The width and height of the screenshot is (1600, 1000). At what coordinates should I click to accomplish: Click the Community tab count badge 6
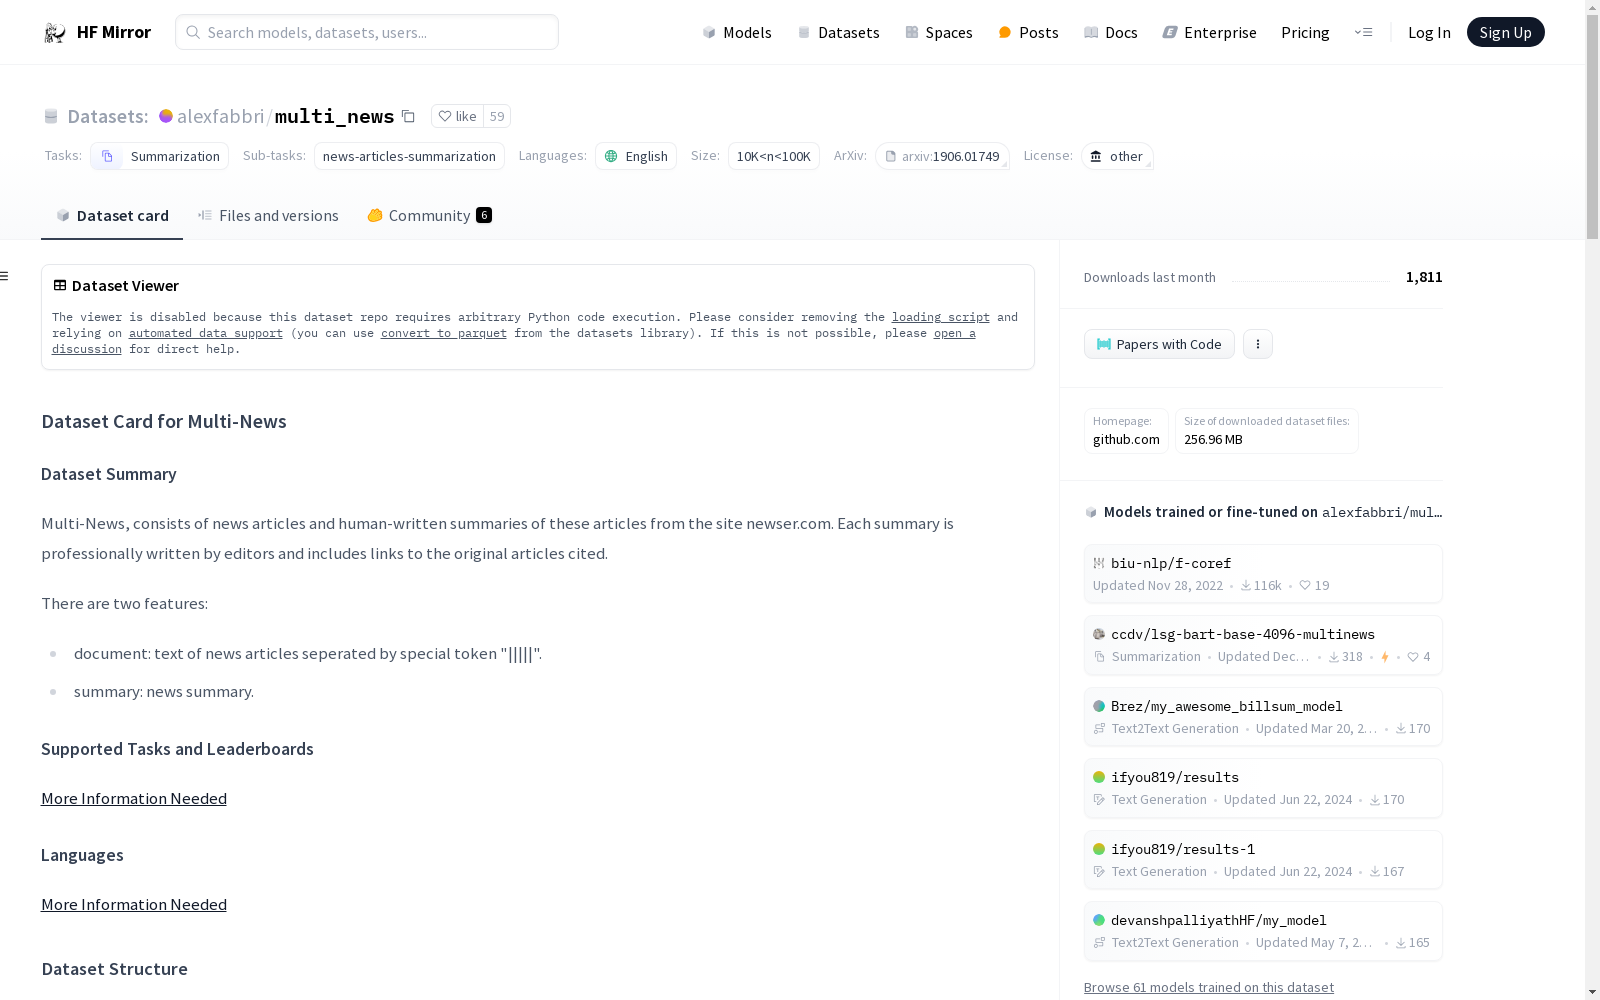pos(484,215)
